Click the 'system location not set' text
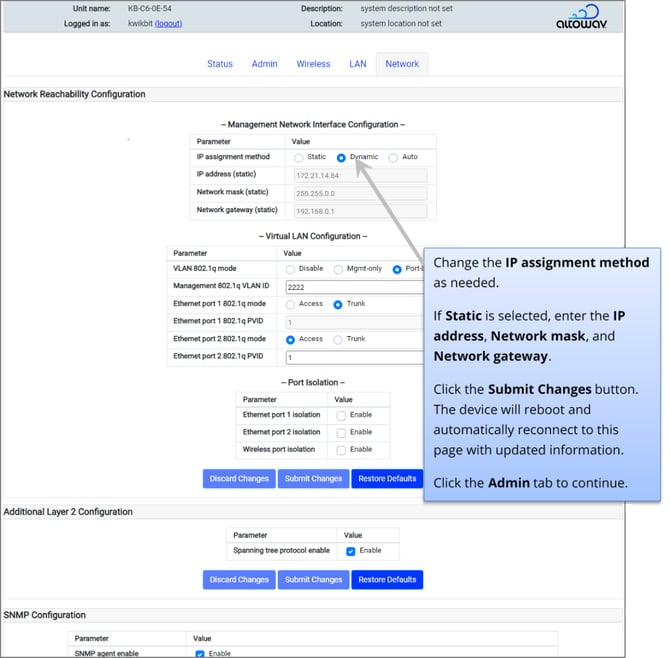670x658 pixels. 401,24
